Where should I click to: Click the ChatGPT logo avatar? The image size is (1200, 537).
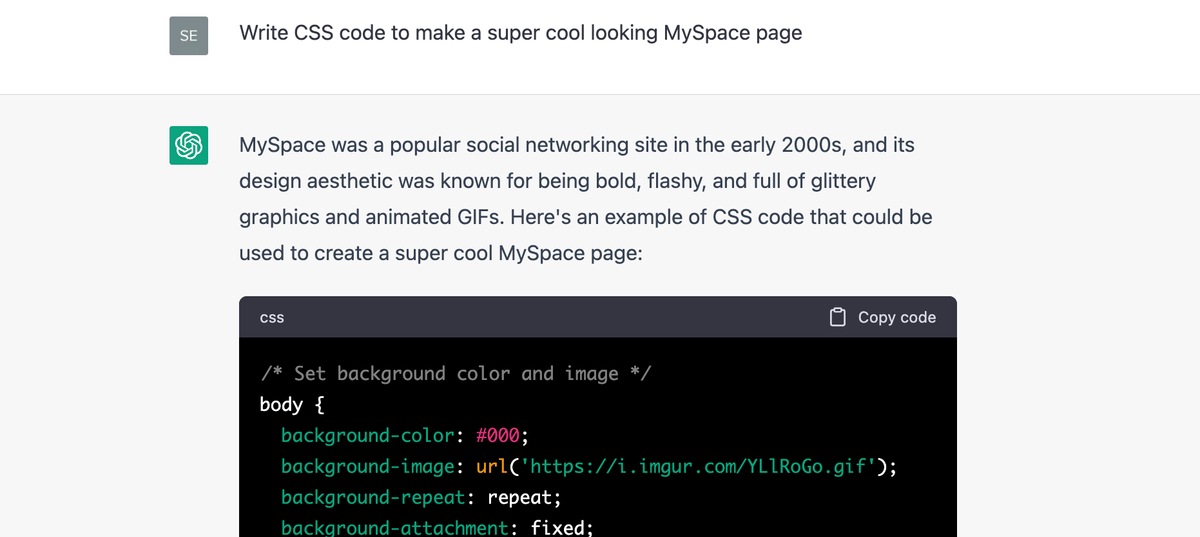189,146
